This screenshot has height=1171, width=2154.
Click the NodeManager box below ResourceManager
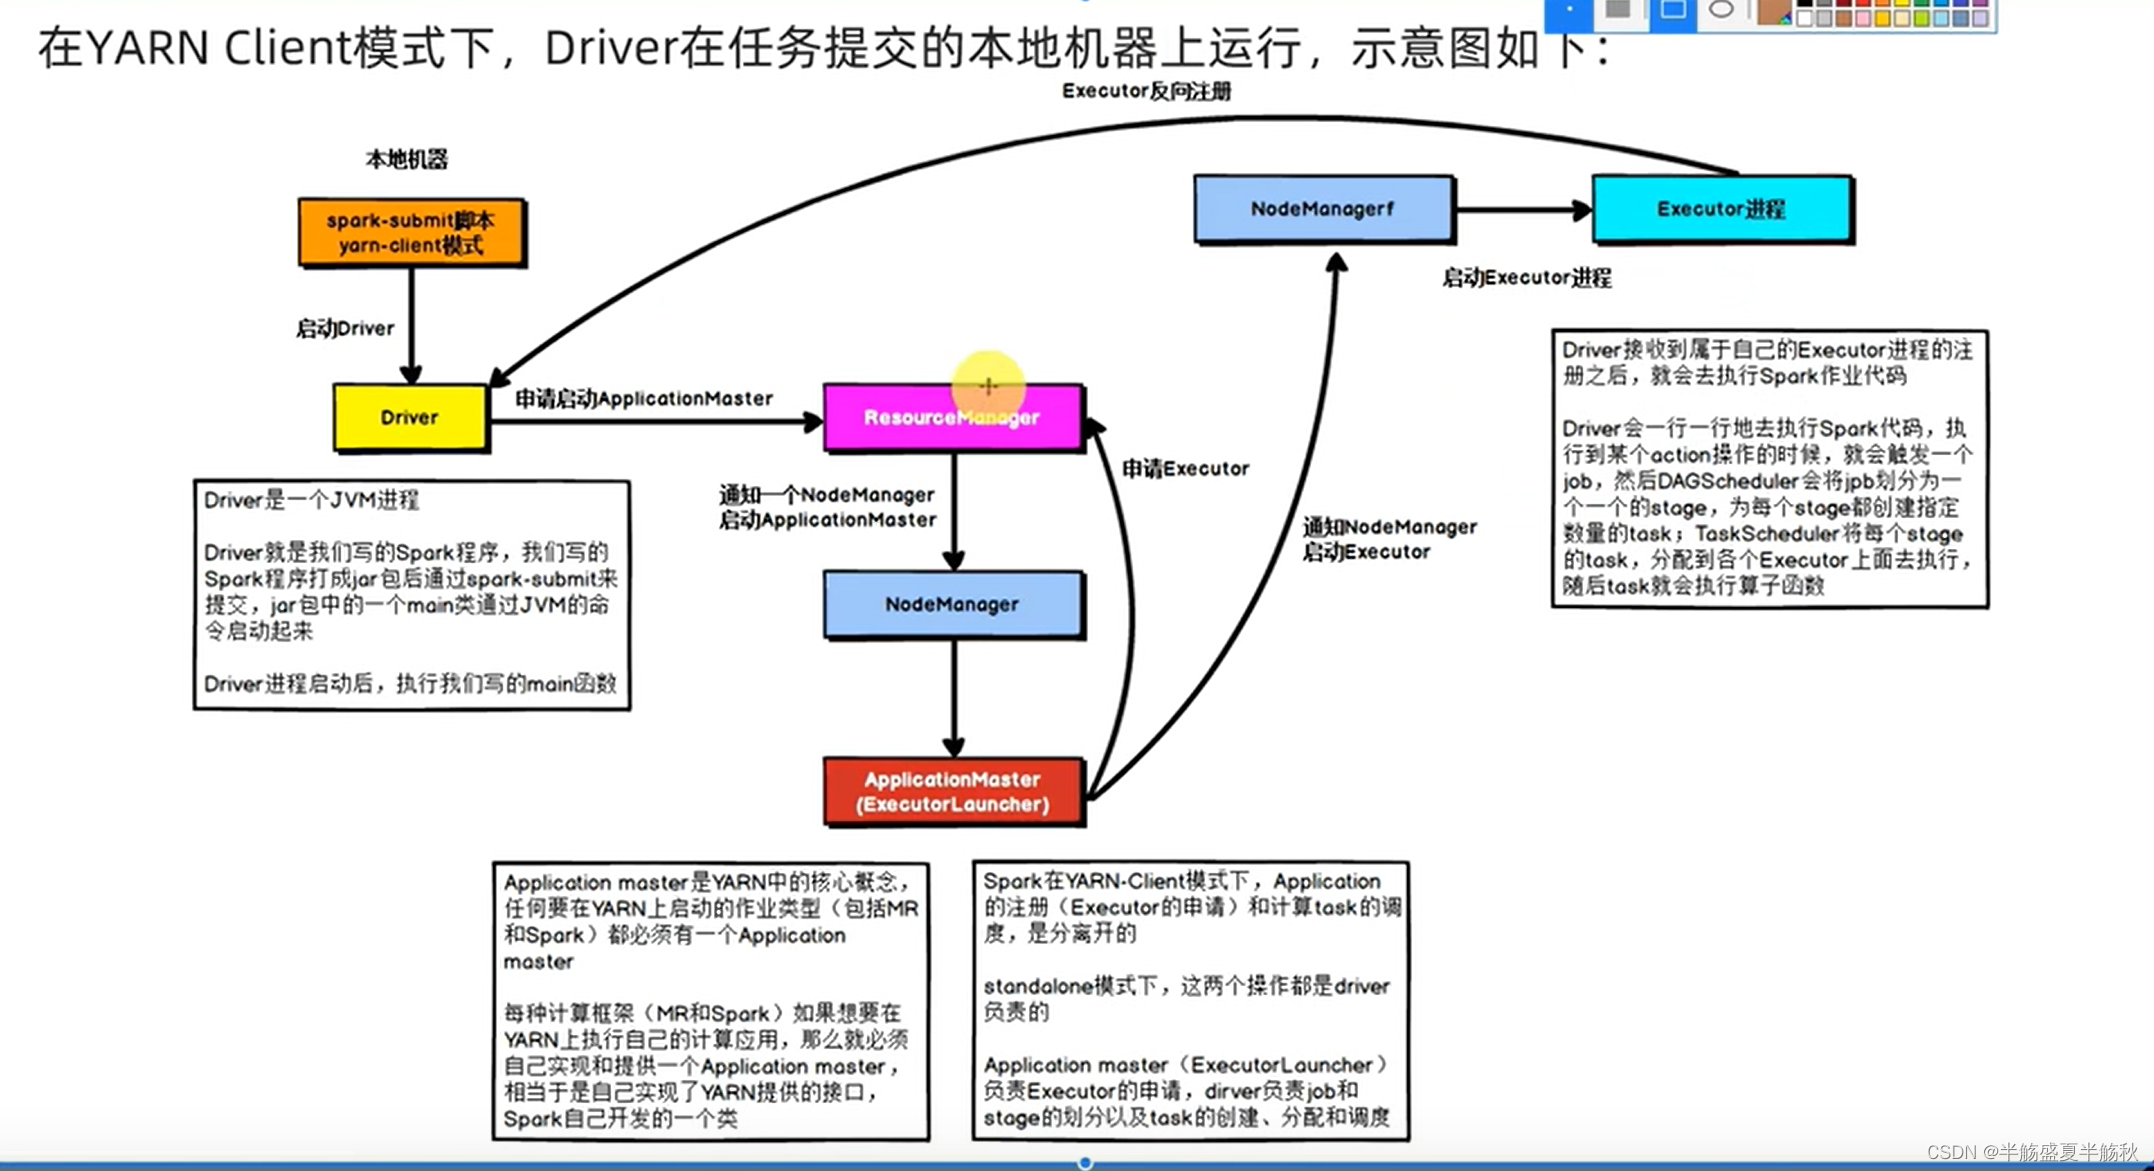tap(953, 604)
